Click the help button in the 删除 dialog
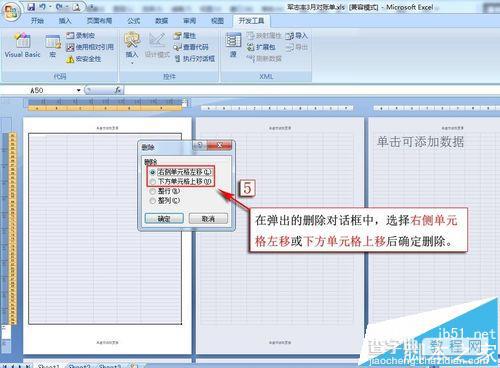This screenshot has width=500, height=368. coord(199,145)
